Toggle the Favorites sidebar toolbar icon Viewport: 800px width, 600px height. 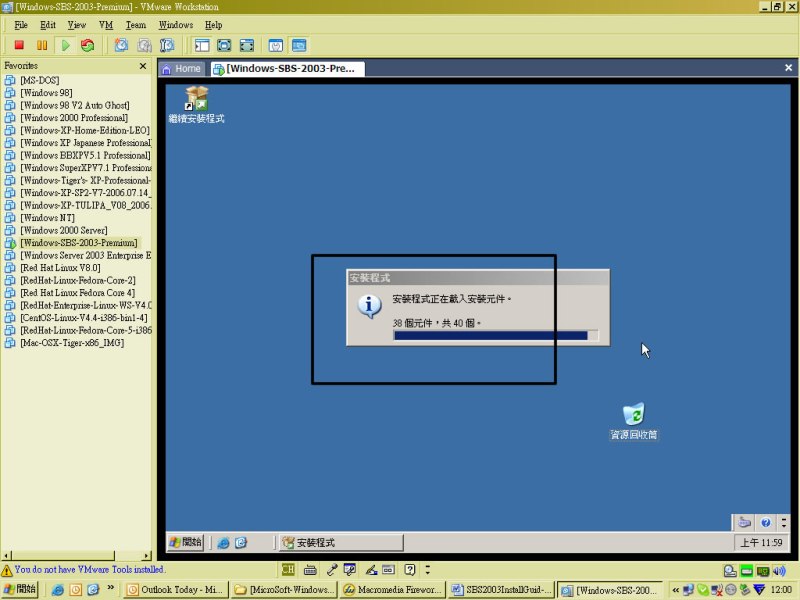point(202,45)
